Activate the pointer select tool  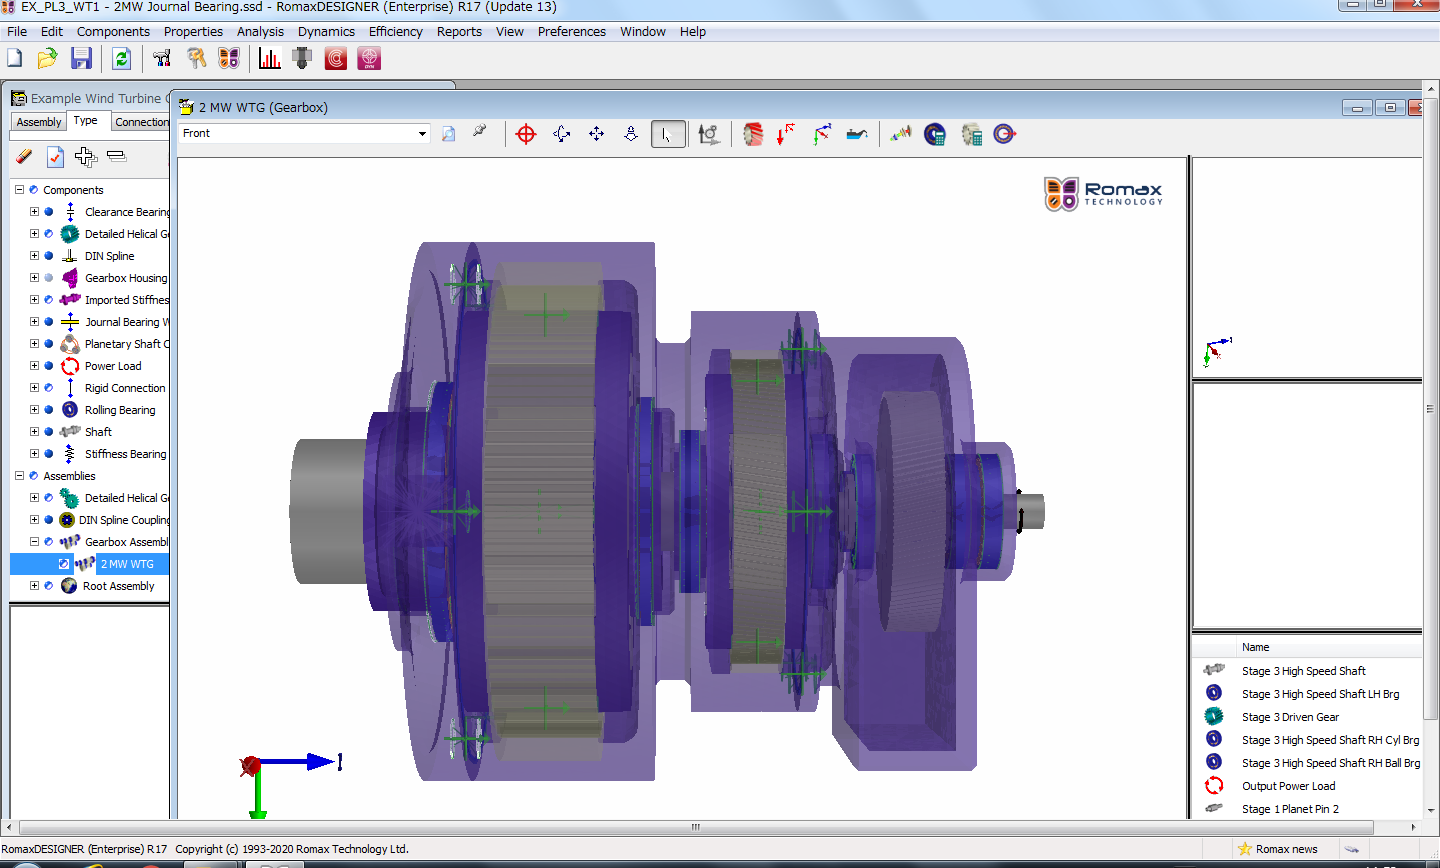coord(668,134)
